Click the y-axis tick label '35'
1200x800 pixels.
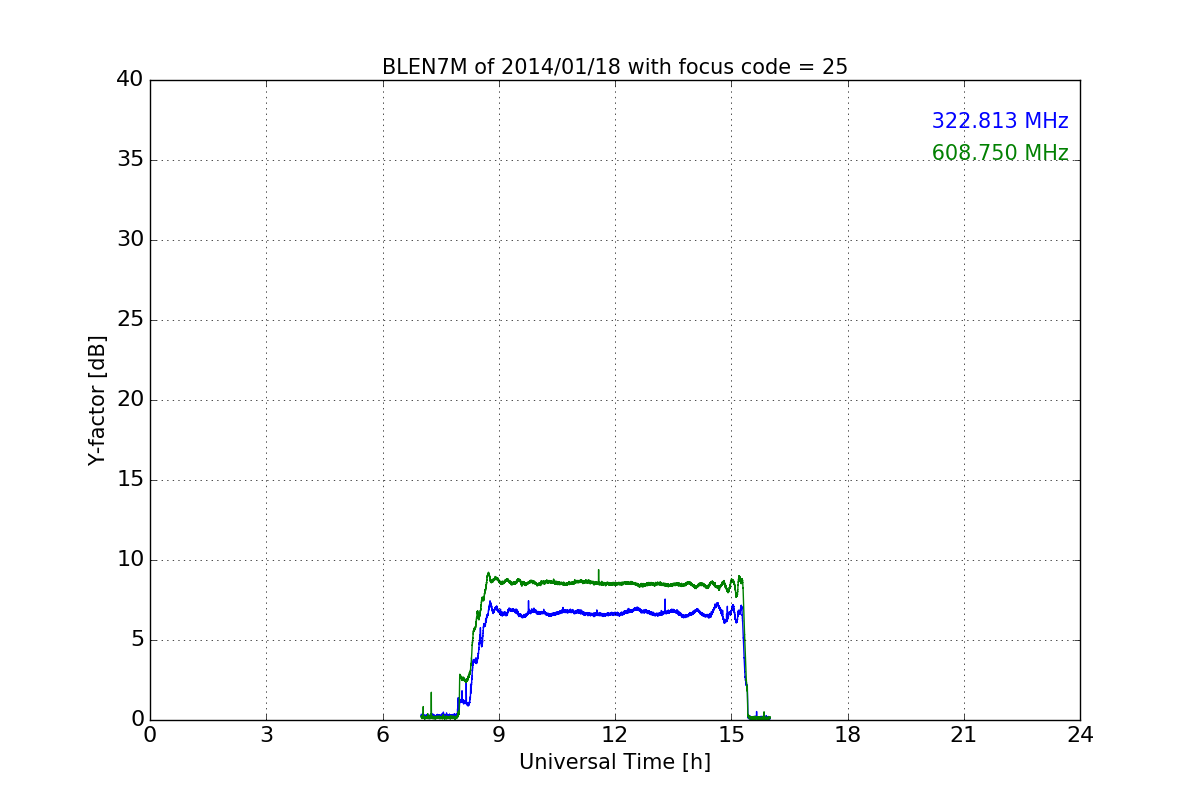pyautogui.click(x=130, y=160)
